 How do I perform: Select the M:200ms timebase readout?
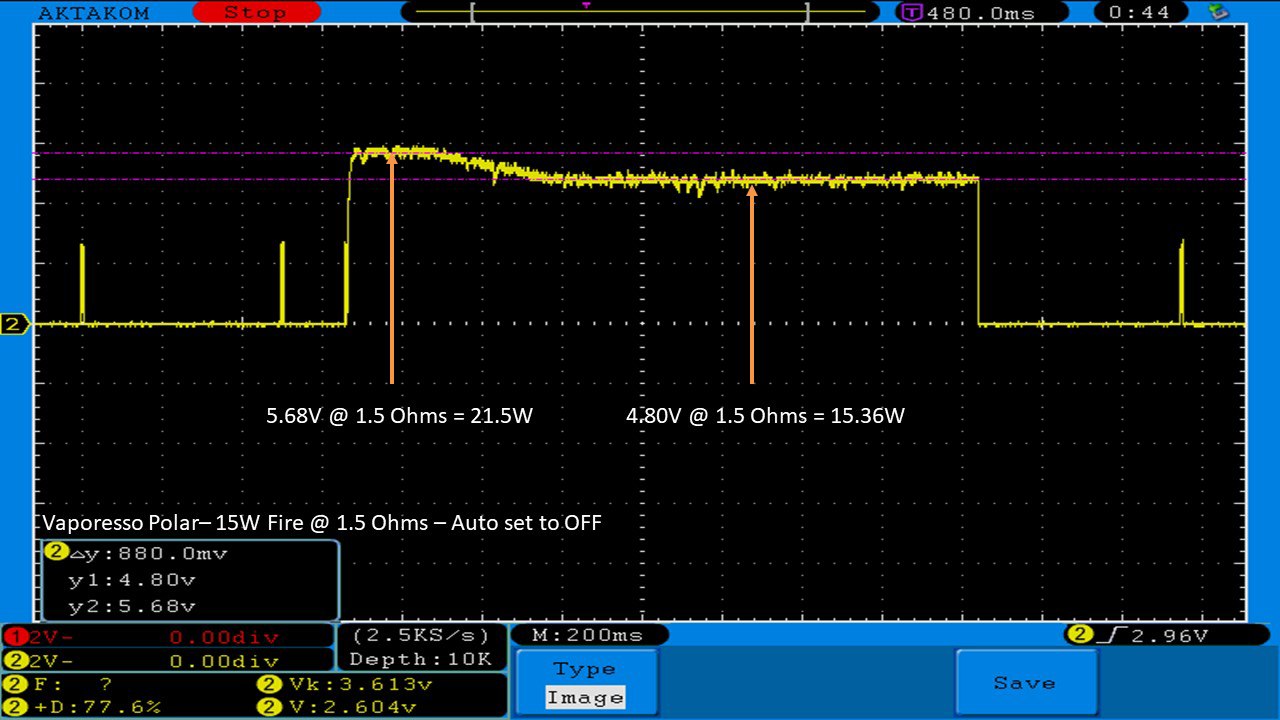588,635
